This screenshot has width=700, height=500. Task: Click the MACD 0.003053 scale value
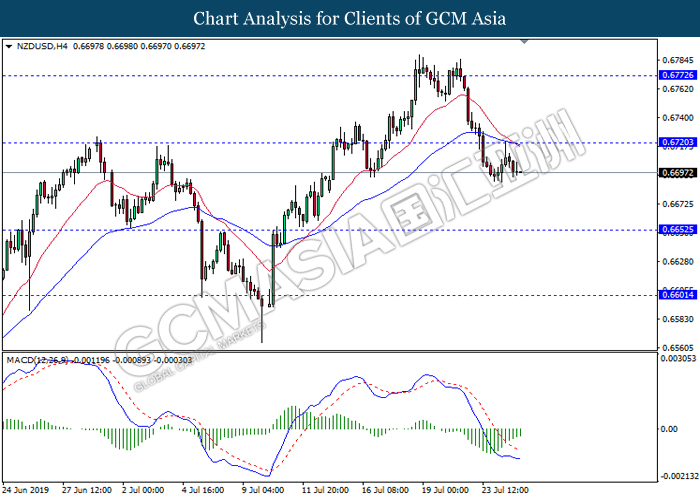pyautogui.click(x=678, y=358)
